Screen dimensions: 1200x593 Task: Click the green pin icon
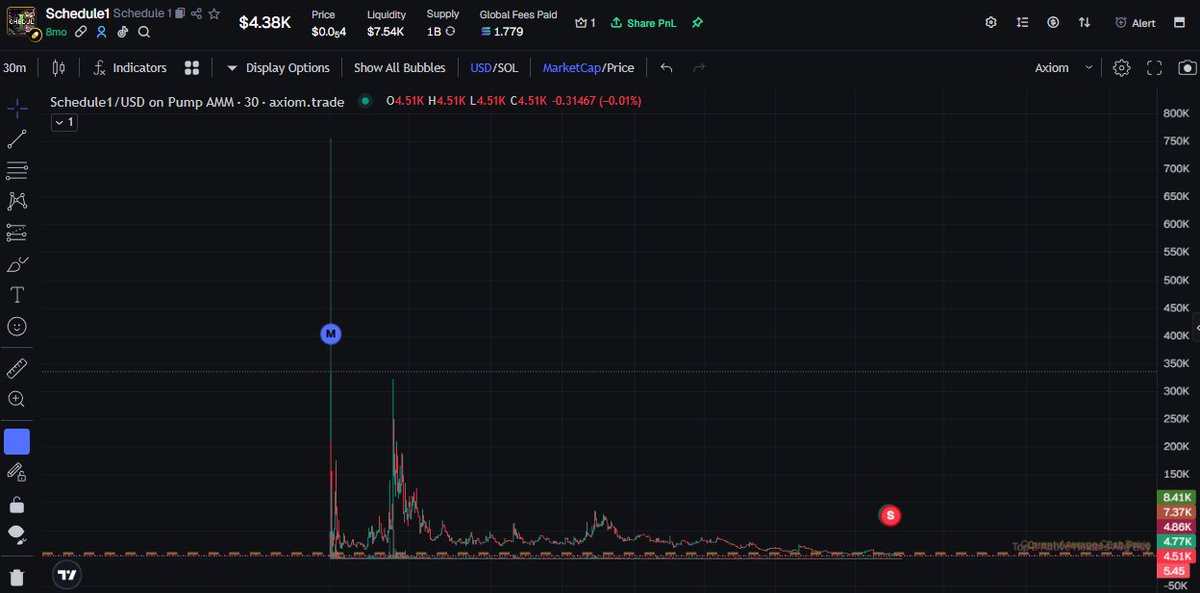coord(697,22)
